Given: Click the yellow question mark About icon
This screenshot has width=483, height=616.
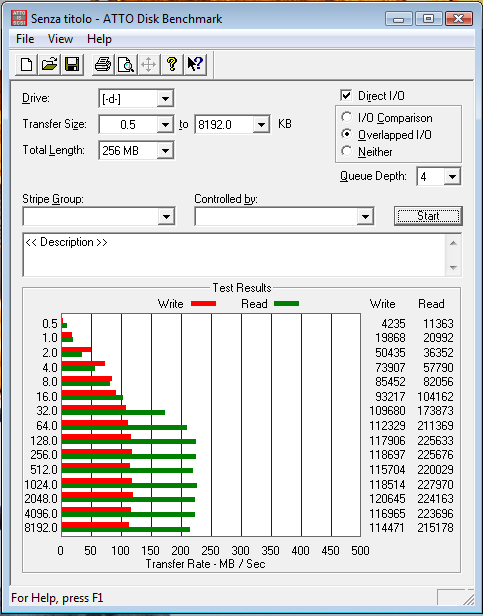Looking at the screenshot, I should tap(172, 64).
